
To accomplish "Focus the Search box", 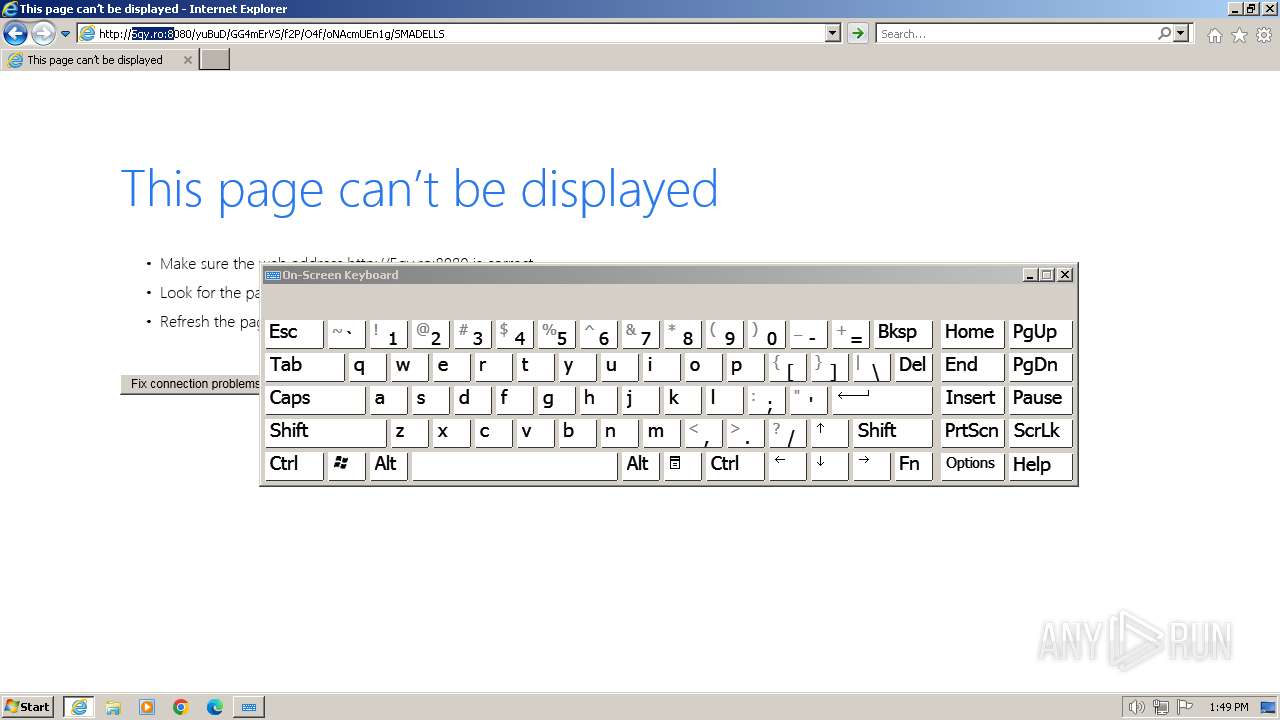I will [1016, 34].
